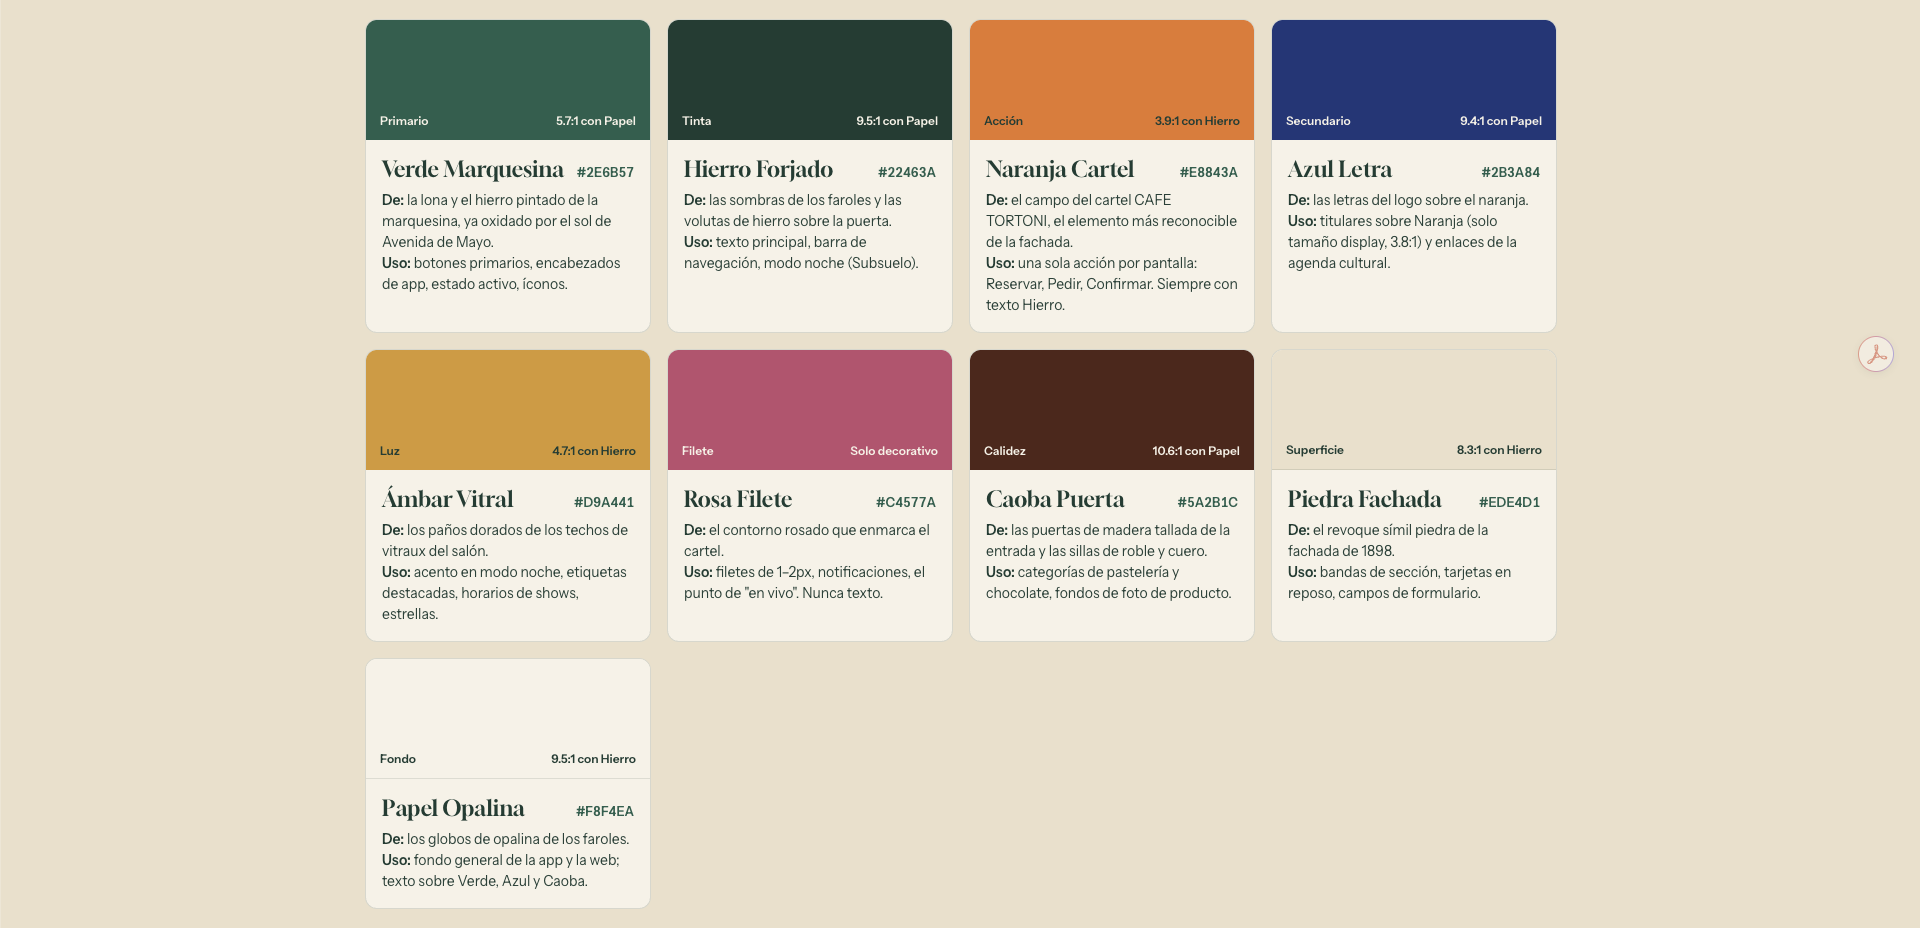This screenshot has height=928, width=1920.
Task: Click hex code #2E6B57
Action: point(605,172)
